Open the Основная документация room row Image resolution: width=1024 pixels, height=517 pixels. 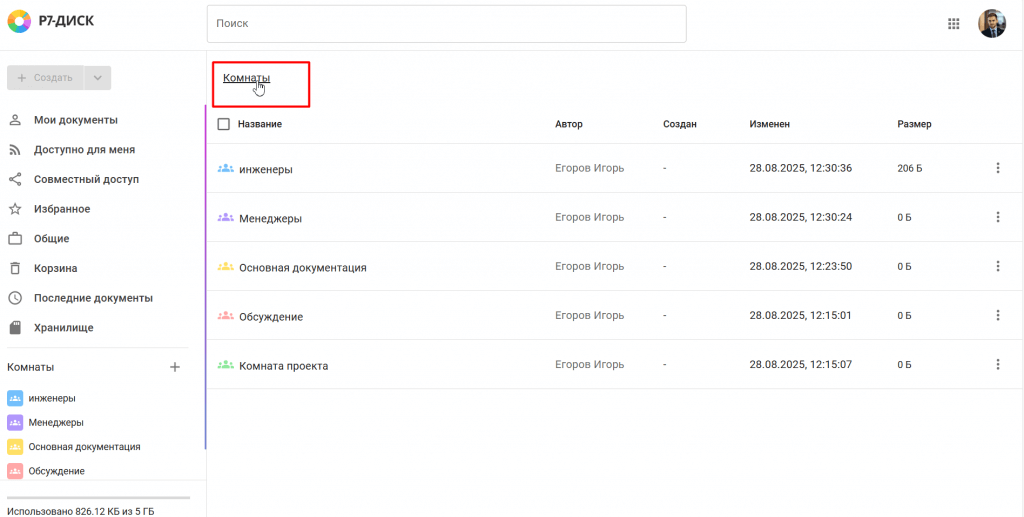click(x=615, y=266)
